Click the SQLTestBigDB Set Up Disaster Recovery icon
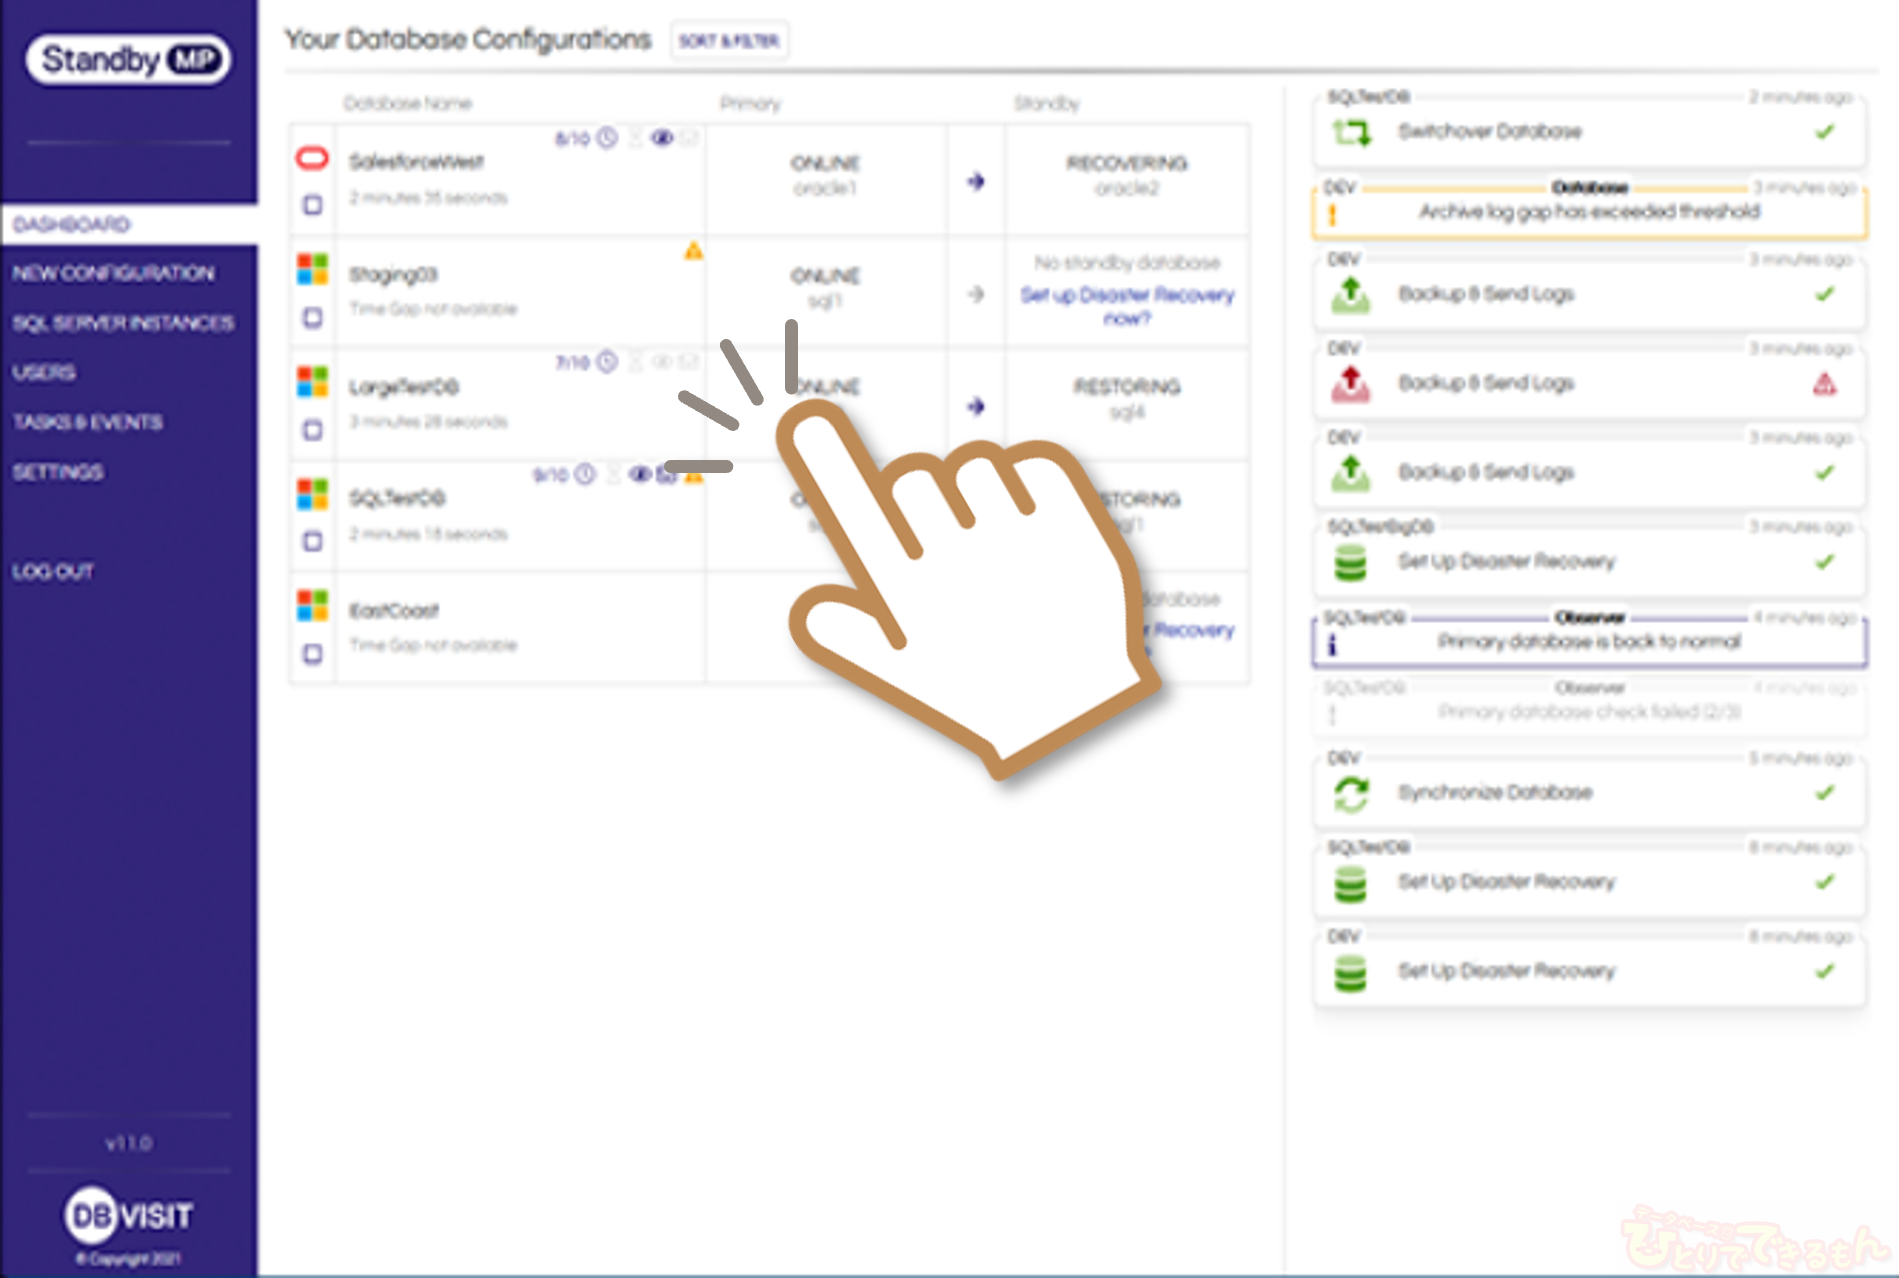The height and width of the screenshot is (1278, 1899). pyautogui.click(x=1350, y=562)
